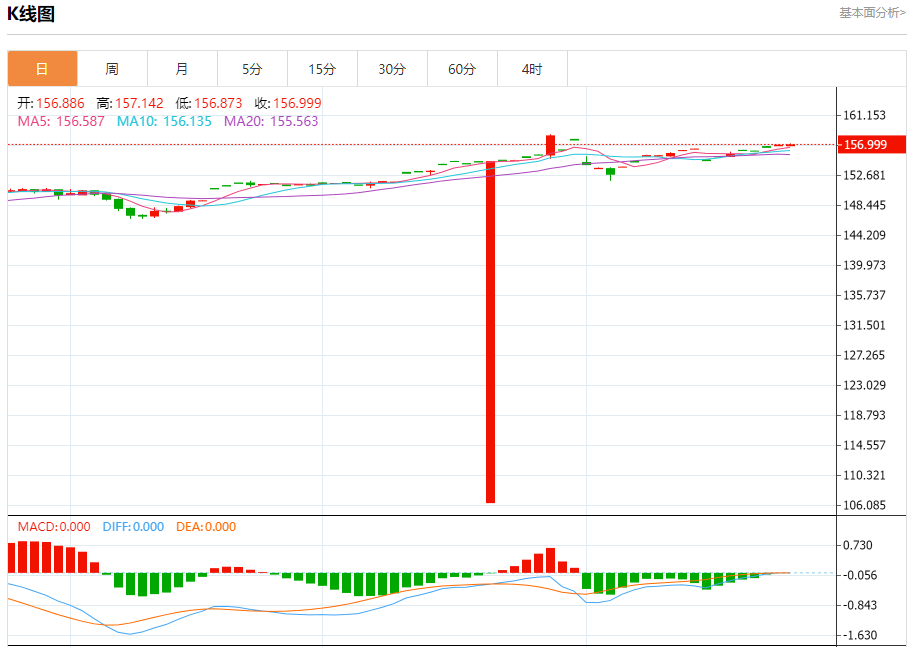
Task: Click the DIFF:0.000 indicator label
Action: [133, 527]
